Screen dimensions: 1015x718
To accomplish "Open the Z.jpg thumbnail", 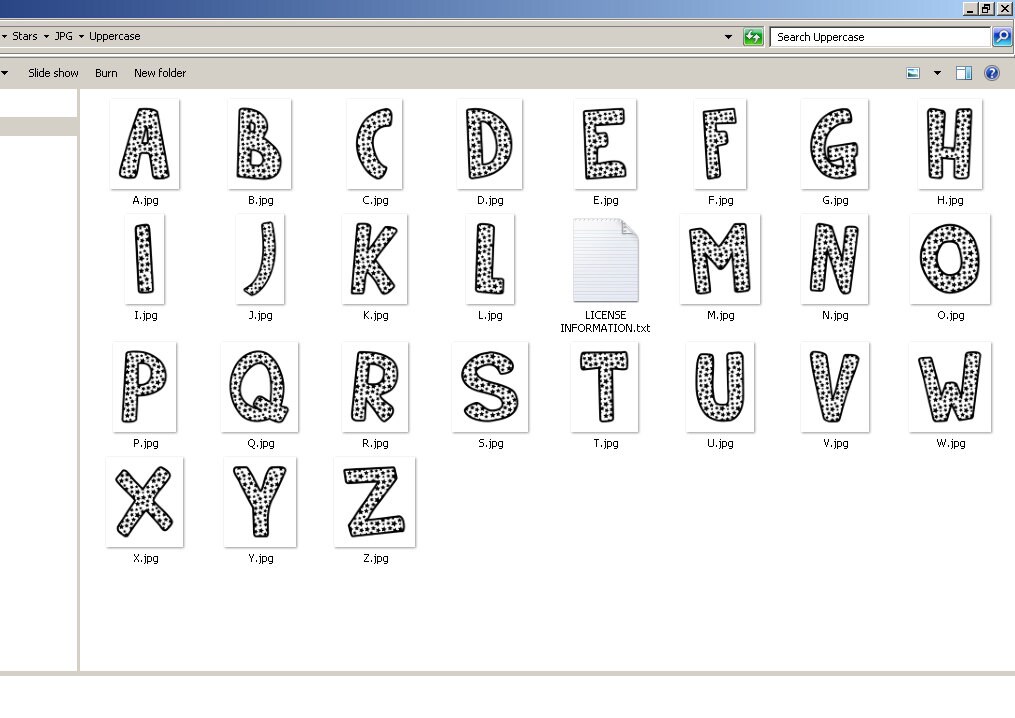I will (x=374, y=502).
